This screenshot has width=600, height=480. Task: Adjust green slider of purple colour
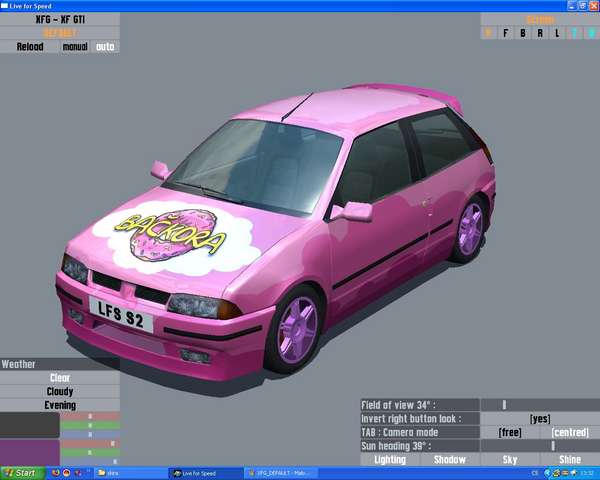90,452
